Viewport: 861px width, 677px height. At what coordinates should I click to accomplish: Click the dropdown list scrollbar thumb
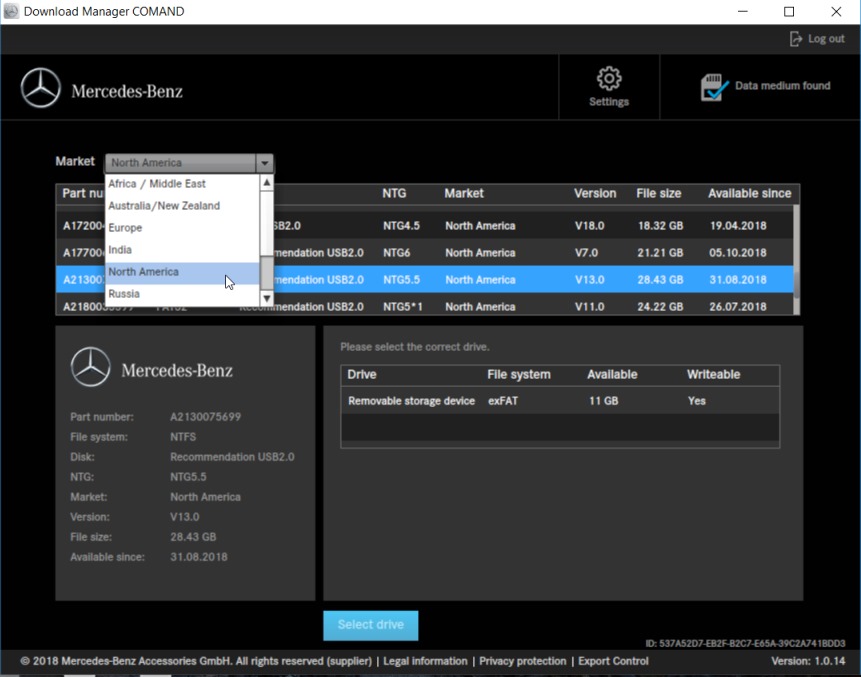pyautogui.click(x=266, y=273)
